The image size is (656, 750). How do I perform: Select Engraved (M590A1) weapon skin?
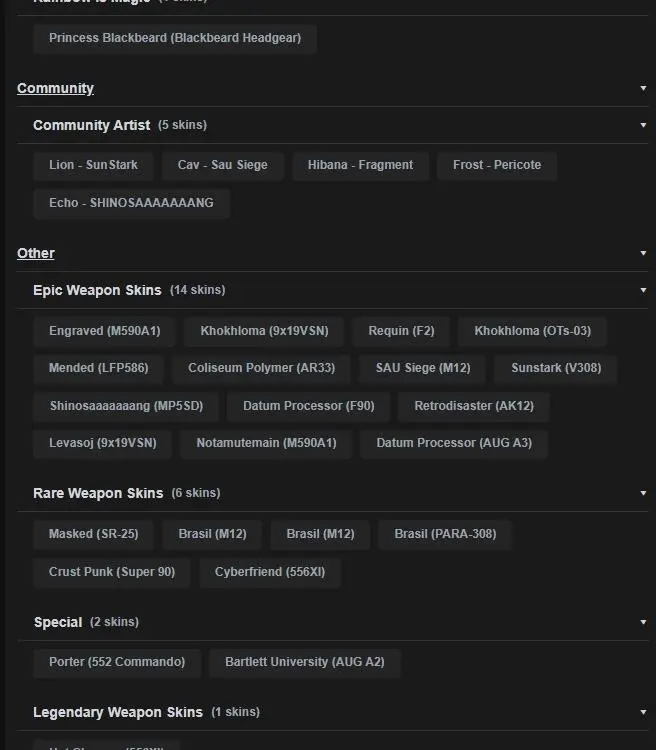coord(104,331)
